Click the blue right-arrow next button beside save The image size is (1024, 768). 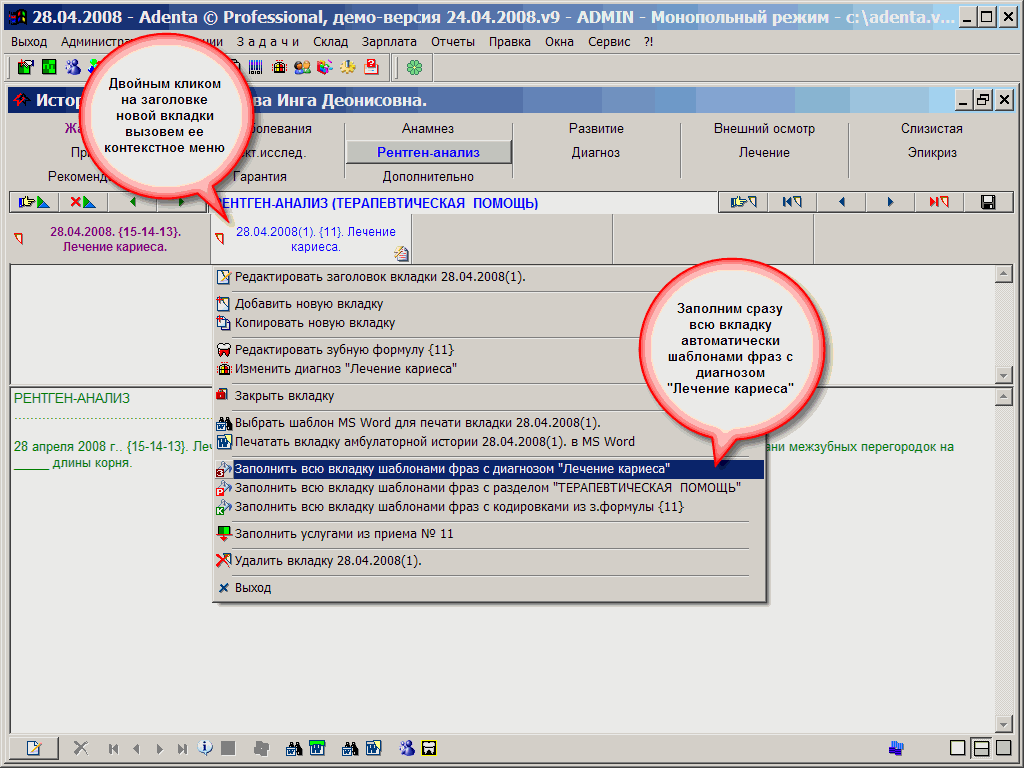[x=890, y=202]
